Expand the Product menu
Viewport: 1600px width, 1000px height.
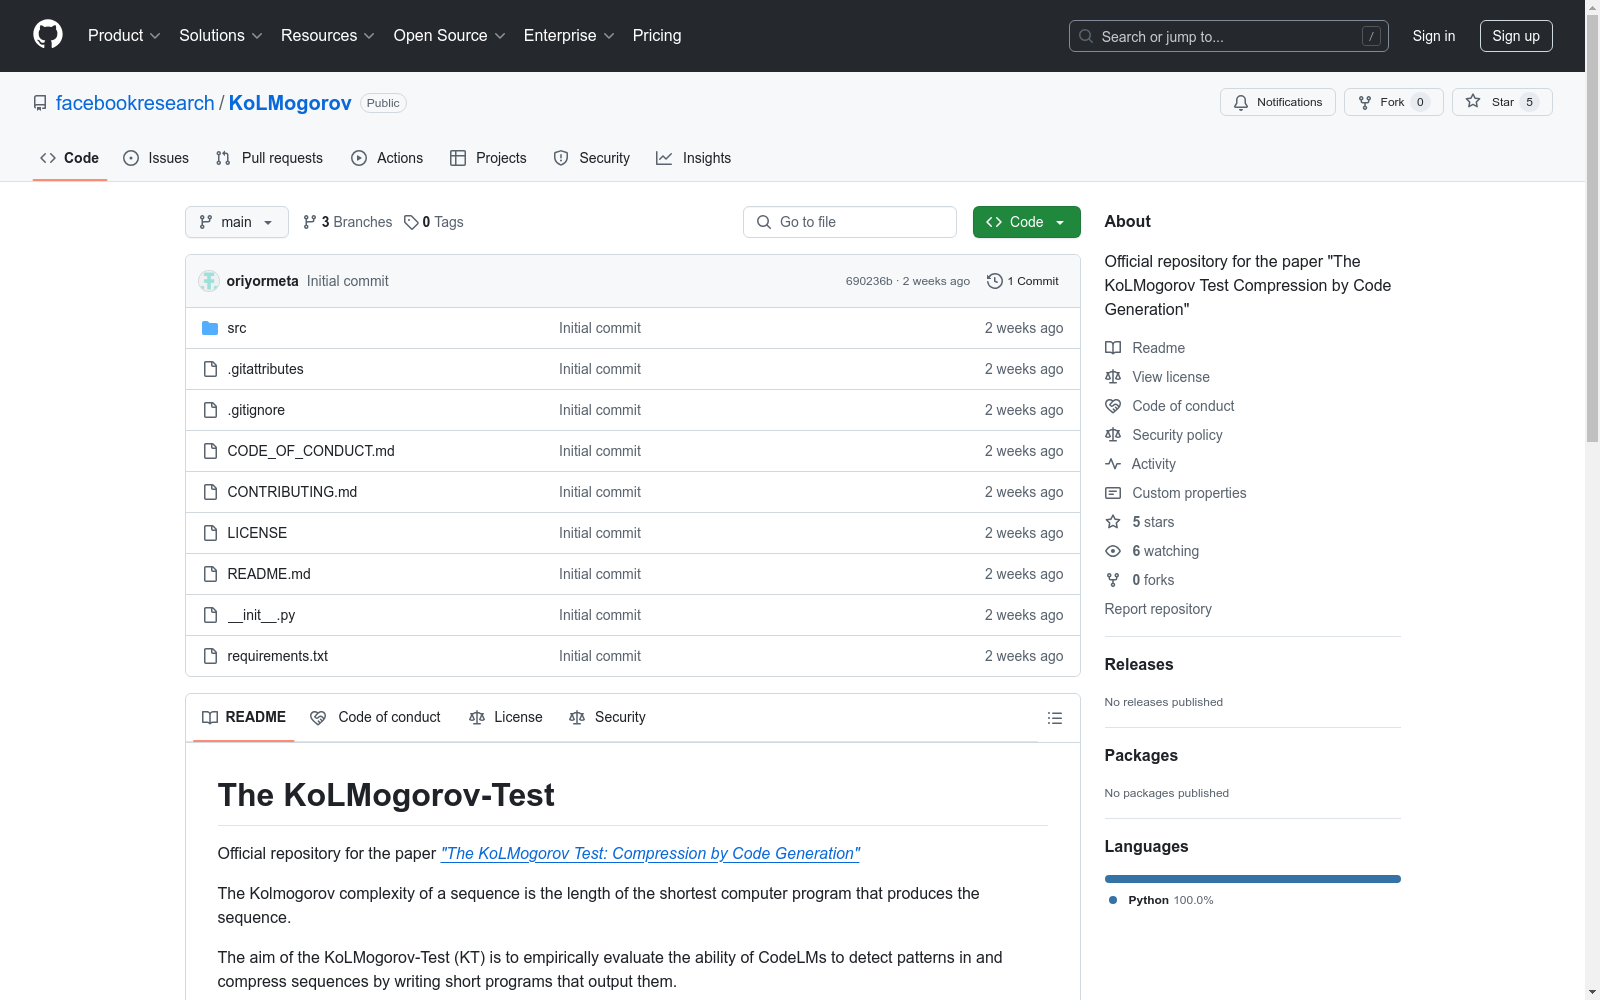point(124,35)
